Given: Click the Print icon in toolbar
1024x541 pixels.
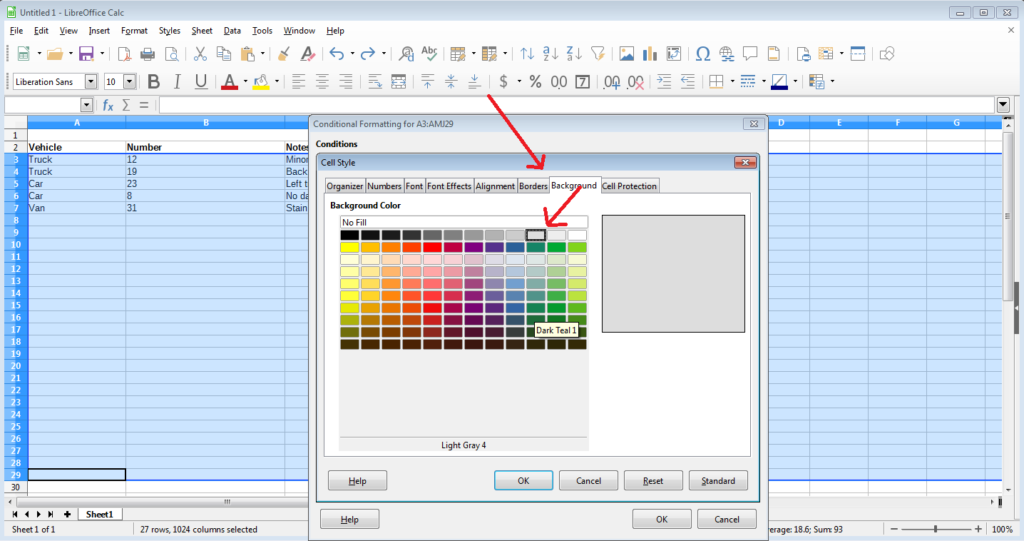Looking at the screenshot, I should pos(148,54).
